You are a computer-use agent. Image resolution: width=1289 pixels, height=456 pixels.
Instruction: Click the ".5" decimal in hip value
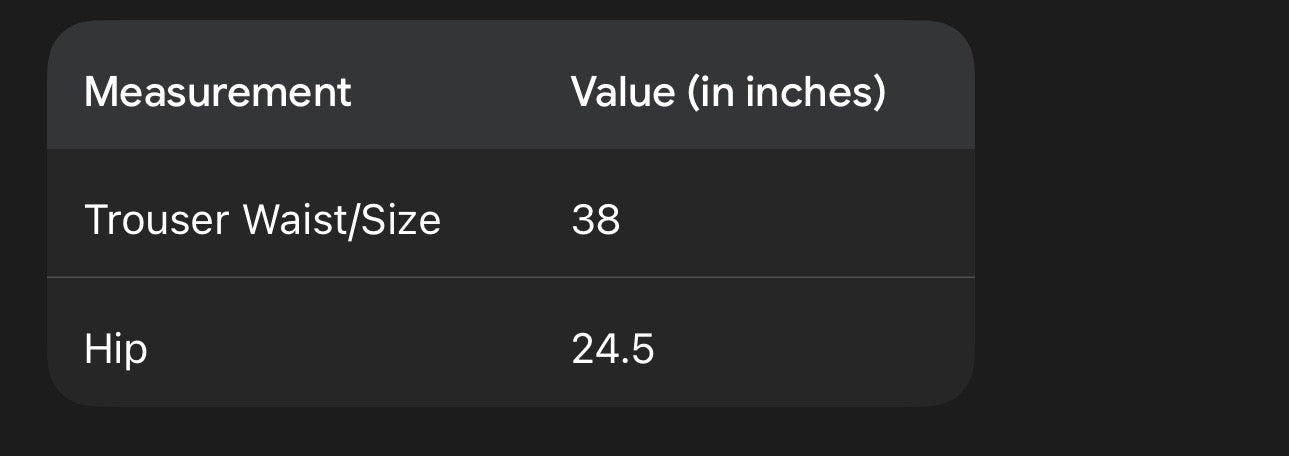point(639,349)
